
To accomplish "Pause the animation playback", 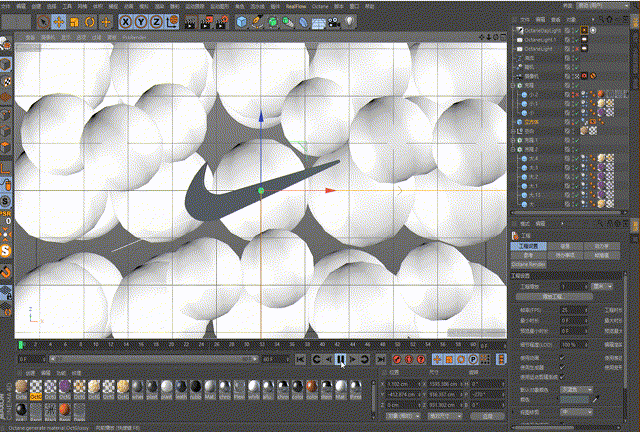I will click(x=340, y=359).
